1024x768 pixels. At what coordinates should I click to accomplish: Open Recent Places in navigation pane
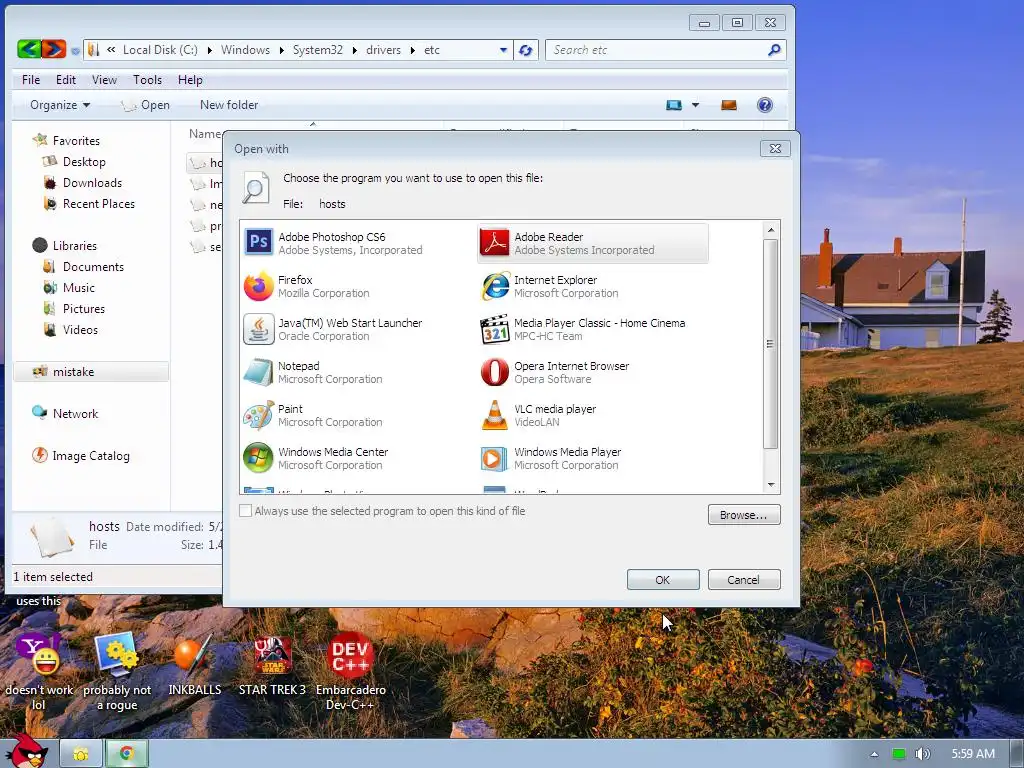[99, 204]
